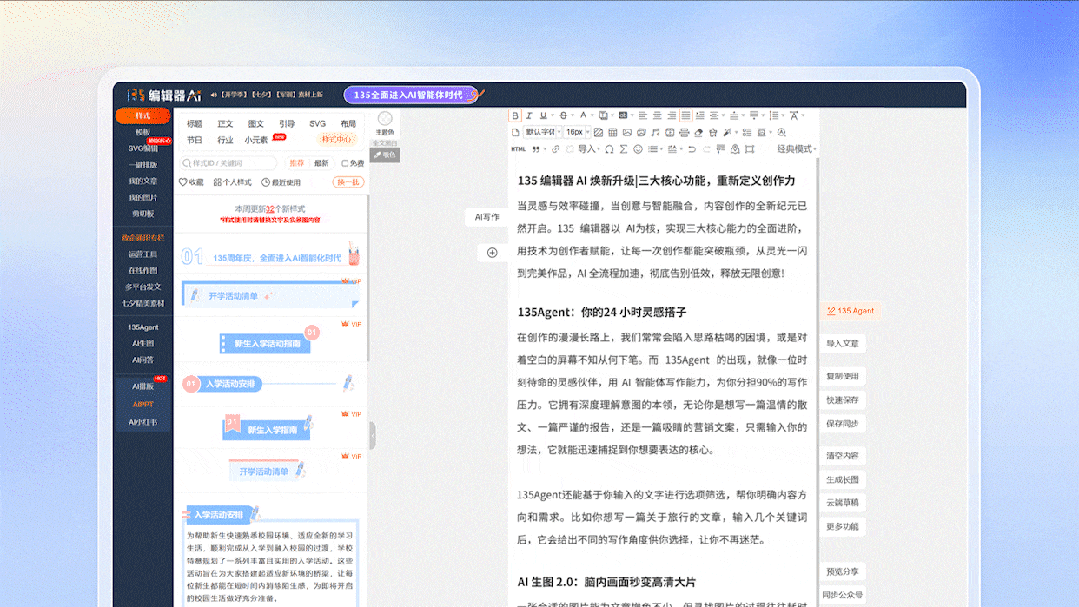
Task: Open the emoji insert icon
Action: [x=638, y=147]
